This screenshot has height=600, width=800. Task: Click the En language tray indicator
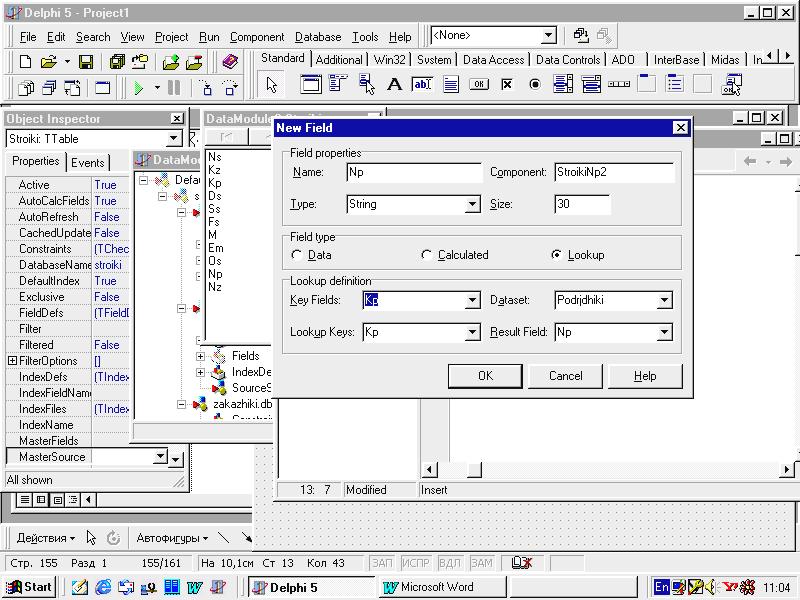661,587
